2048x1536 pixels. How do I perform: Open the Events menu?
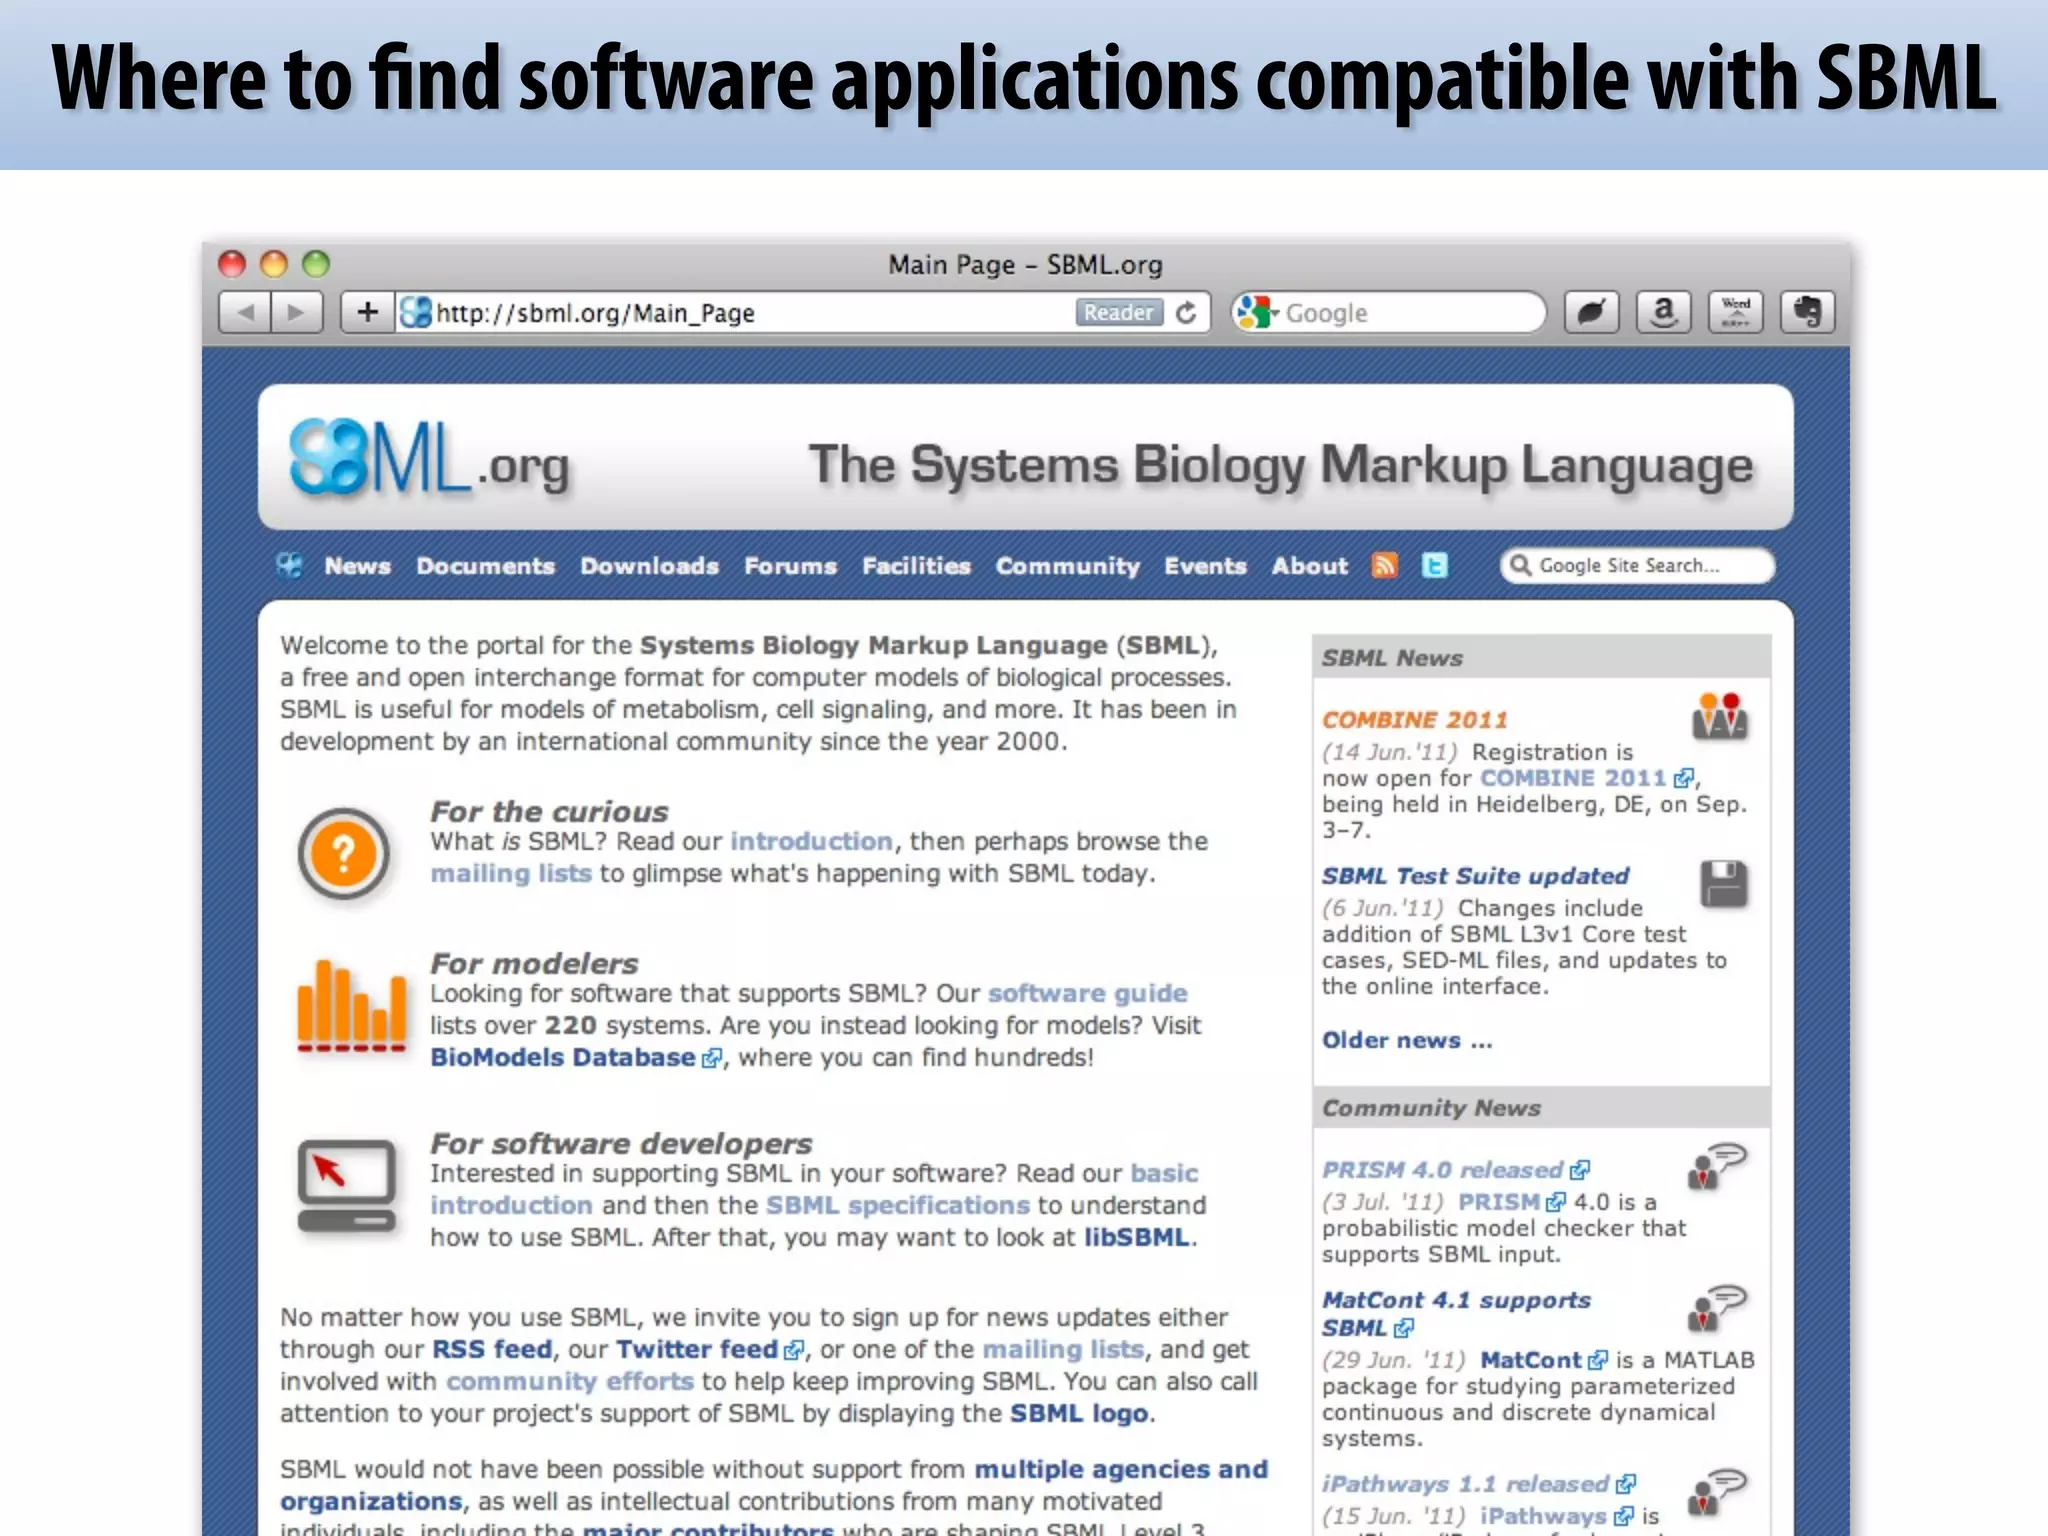click(x=1205, y=566)
